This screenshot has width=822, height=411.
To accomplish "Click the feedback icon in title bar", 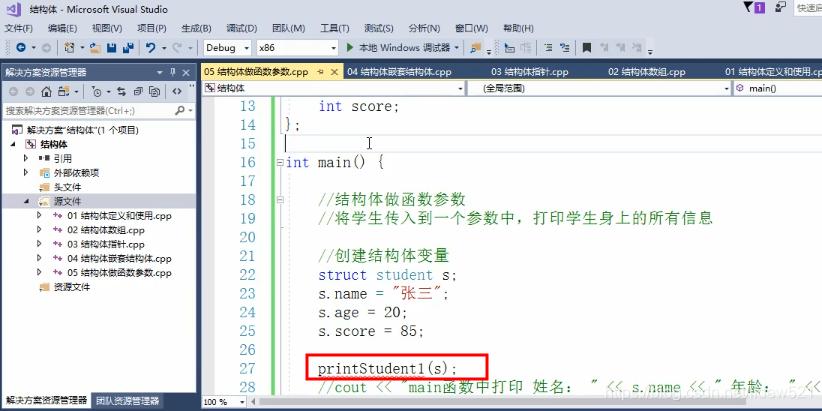I will [781, 7].
